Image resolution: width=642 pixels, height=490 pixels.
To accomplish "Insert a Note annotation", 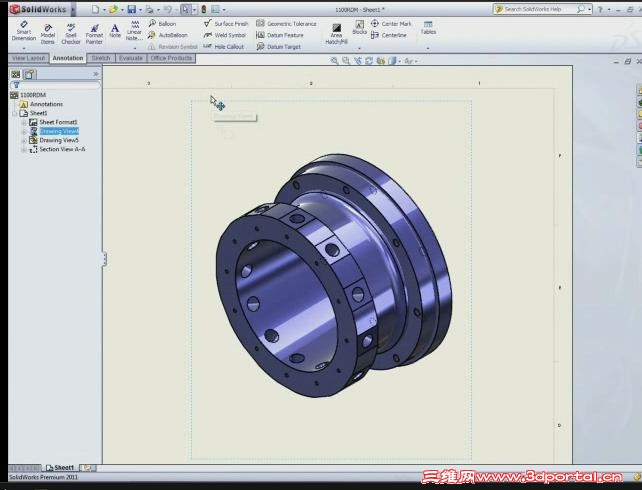I will pyautogui.click(x=115, y=31).
